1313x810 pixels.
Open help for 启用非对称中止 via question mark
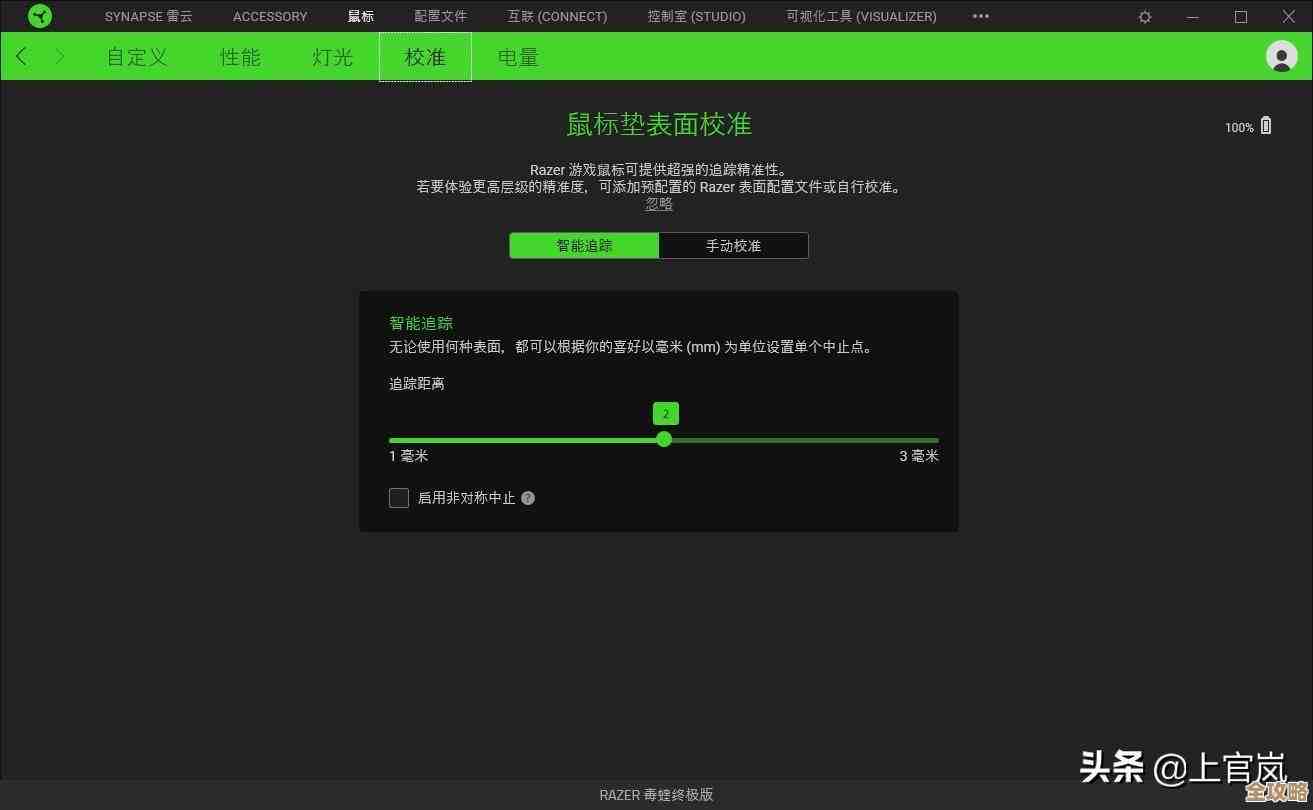coord(528,497)
